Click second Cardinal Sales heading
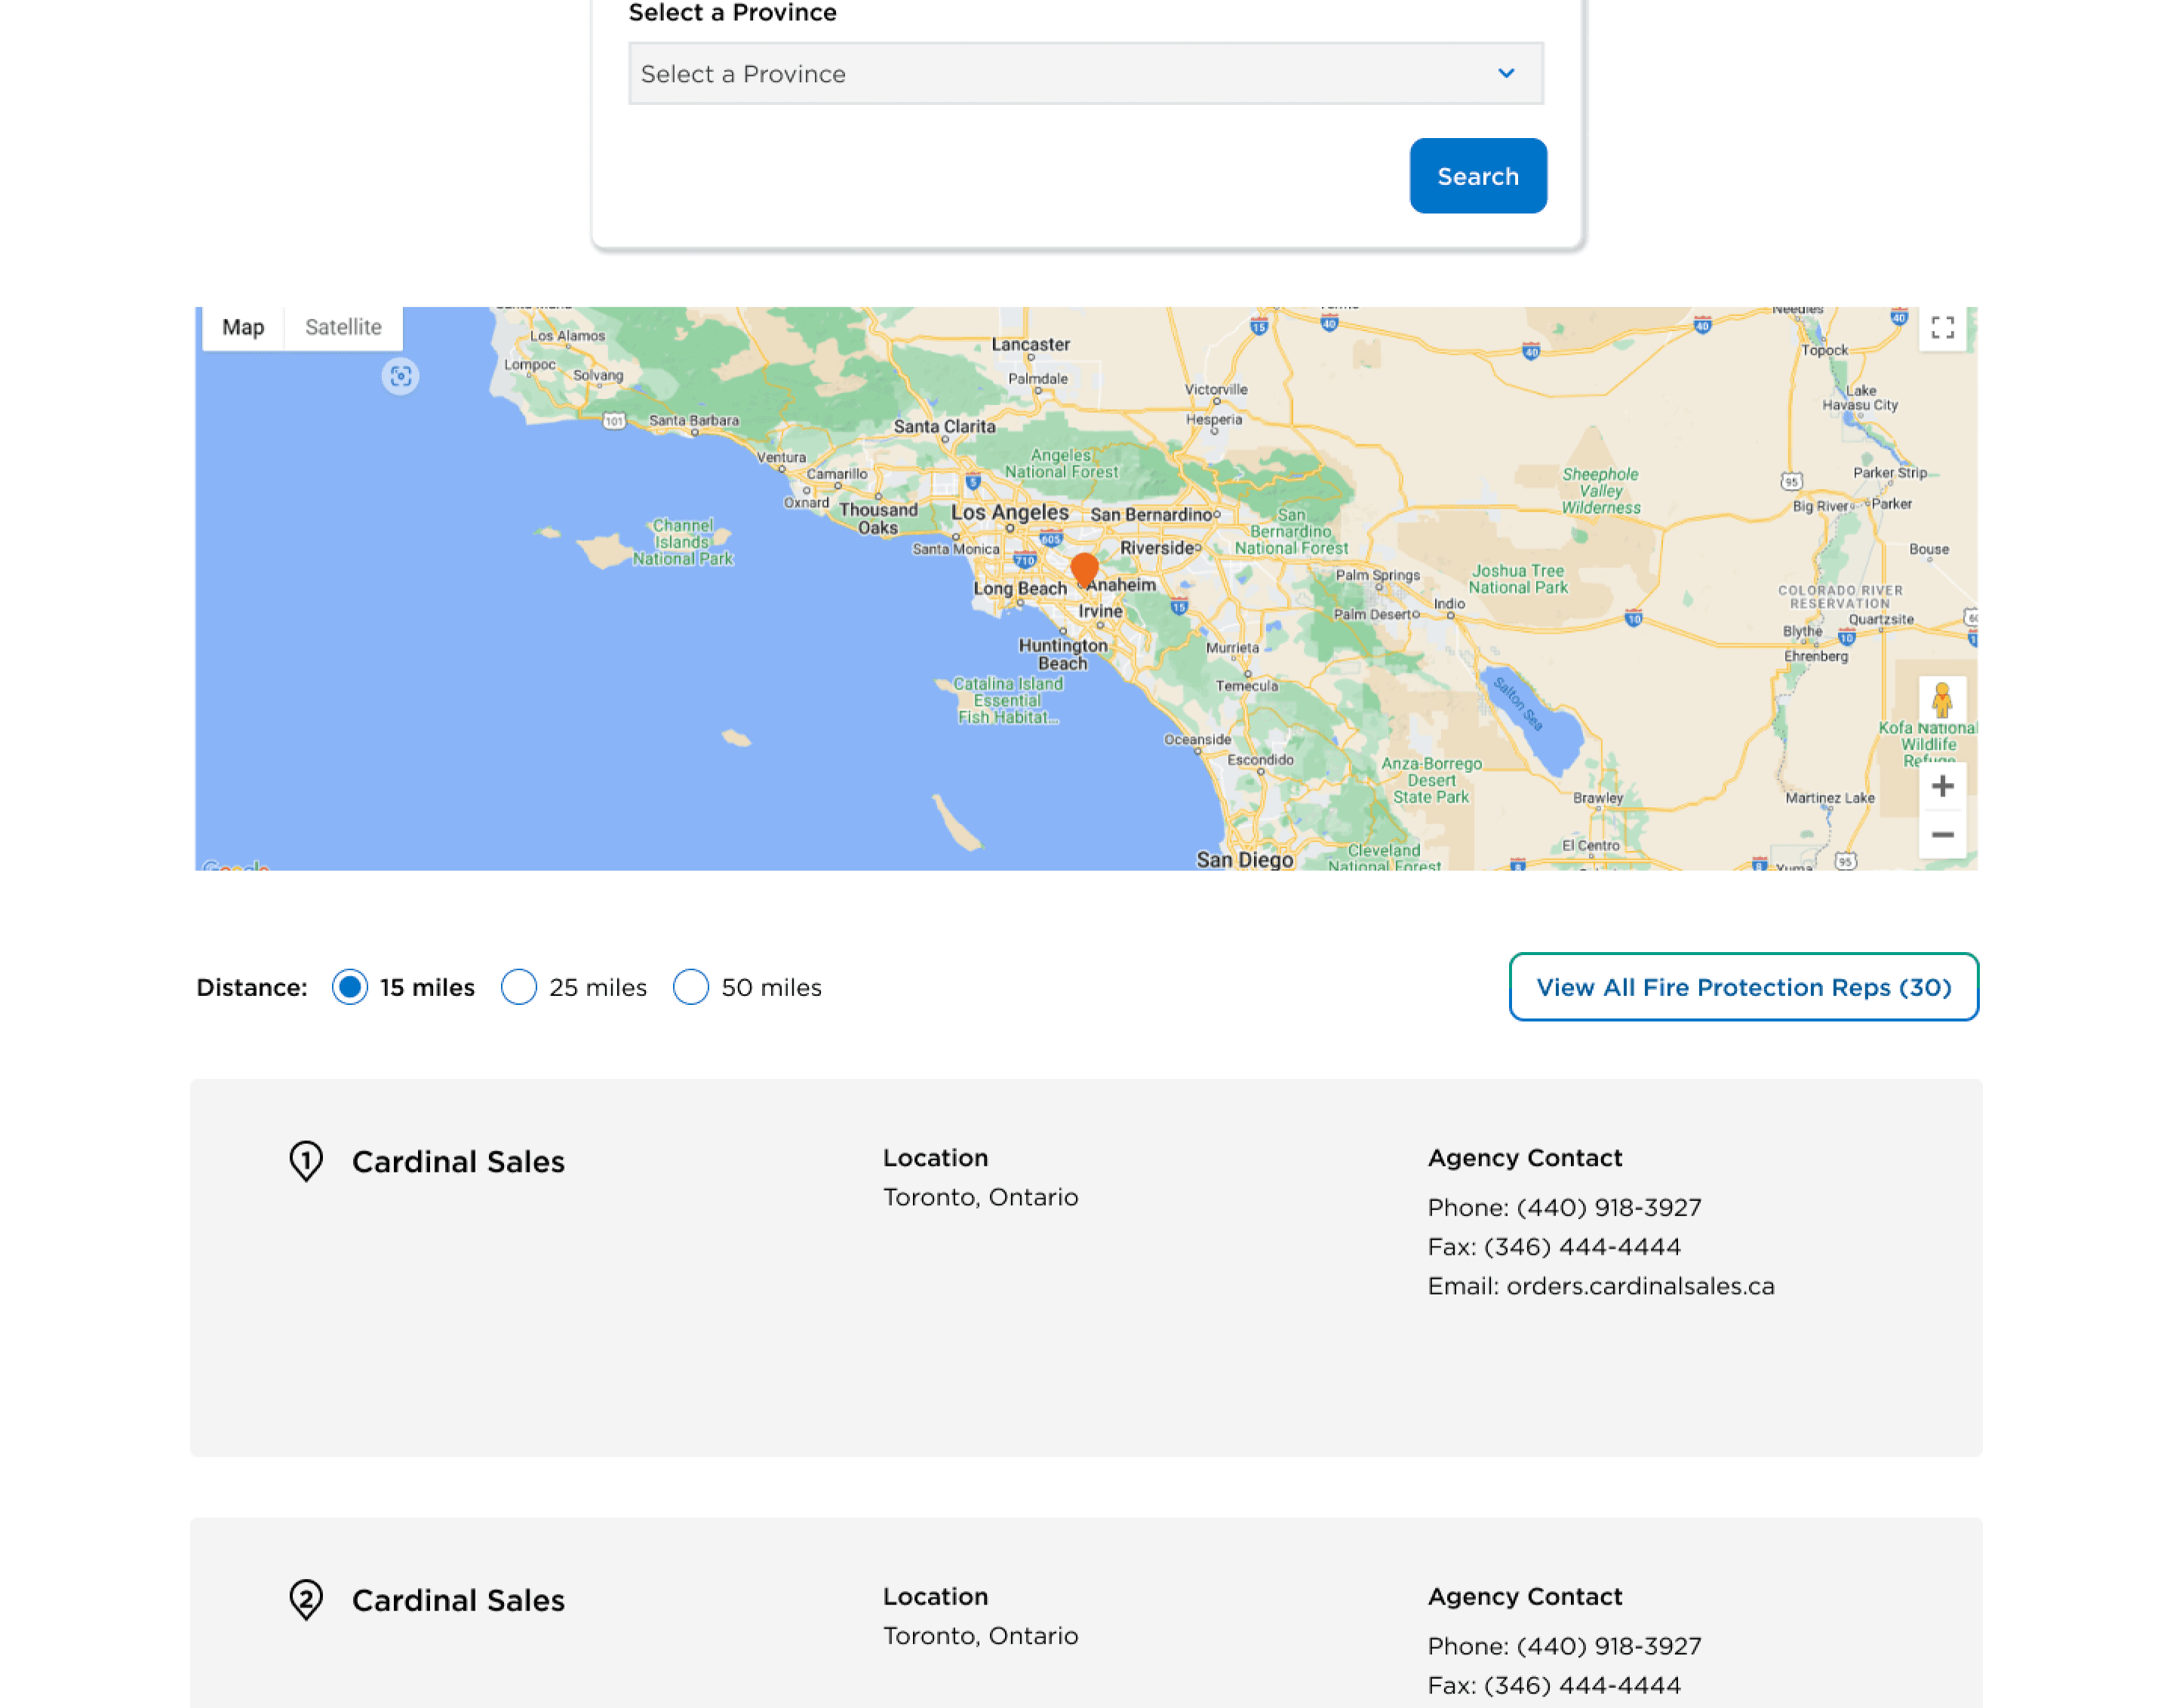This screenshot has height=1708, width=2173. click(x=458, y=1601)
